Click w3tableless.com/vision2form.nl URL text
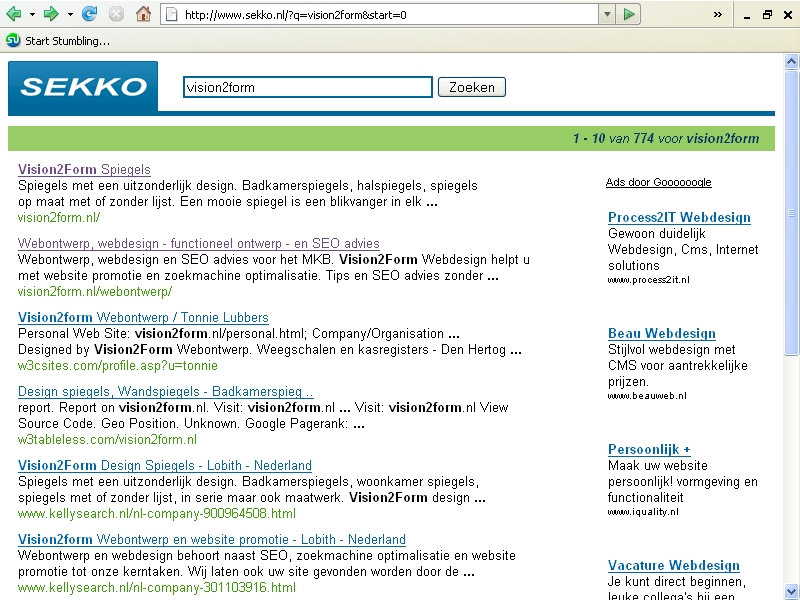 [107, 439]
